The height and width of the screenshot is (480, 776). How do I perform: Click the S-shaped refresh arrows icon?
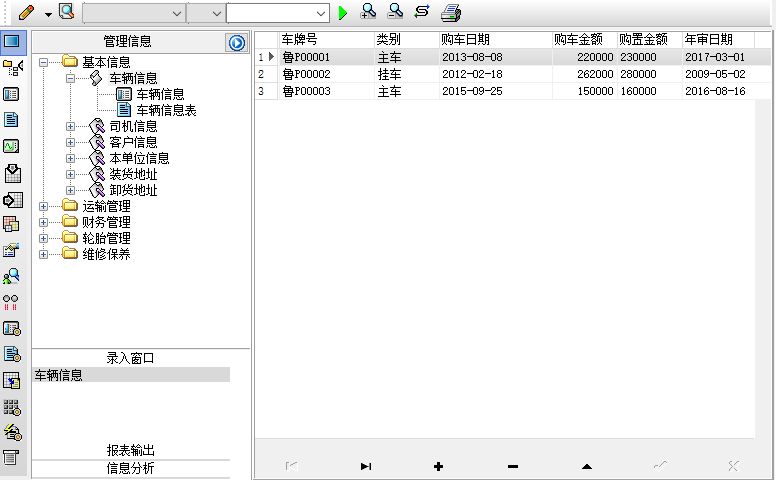pos(422,11)
